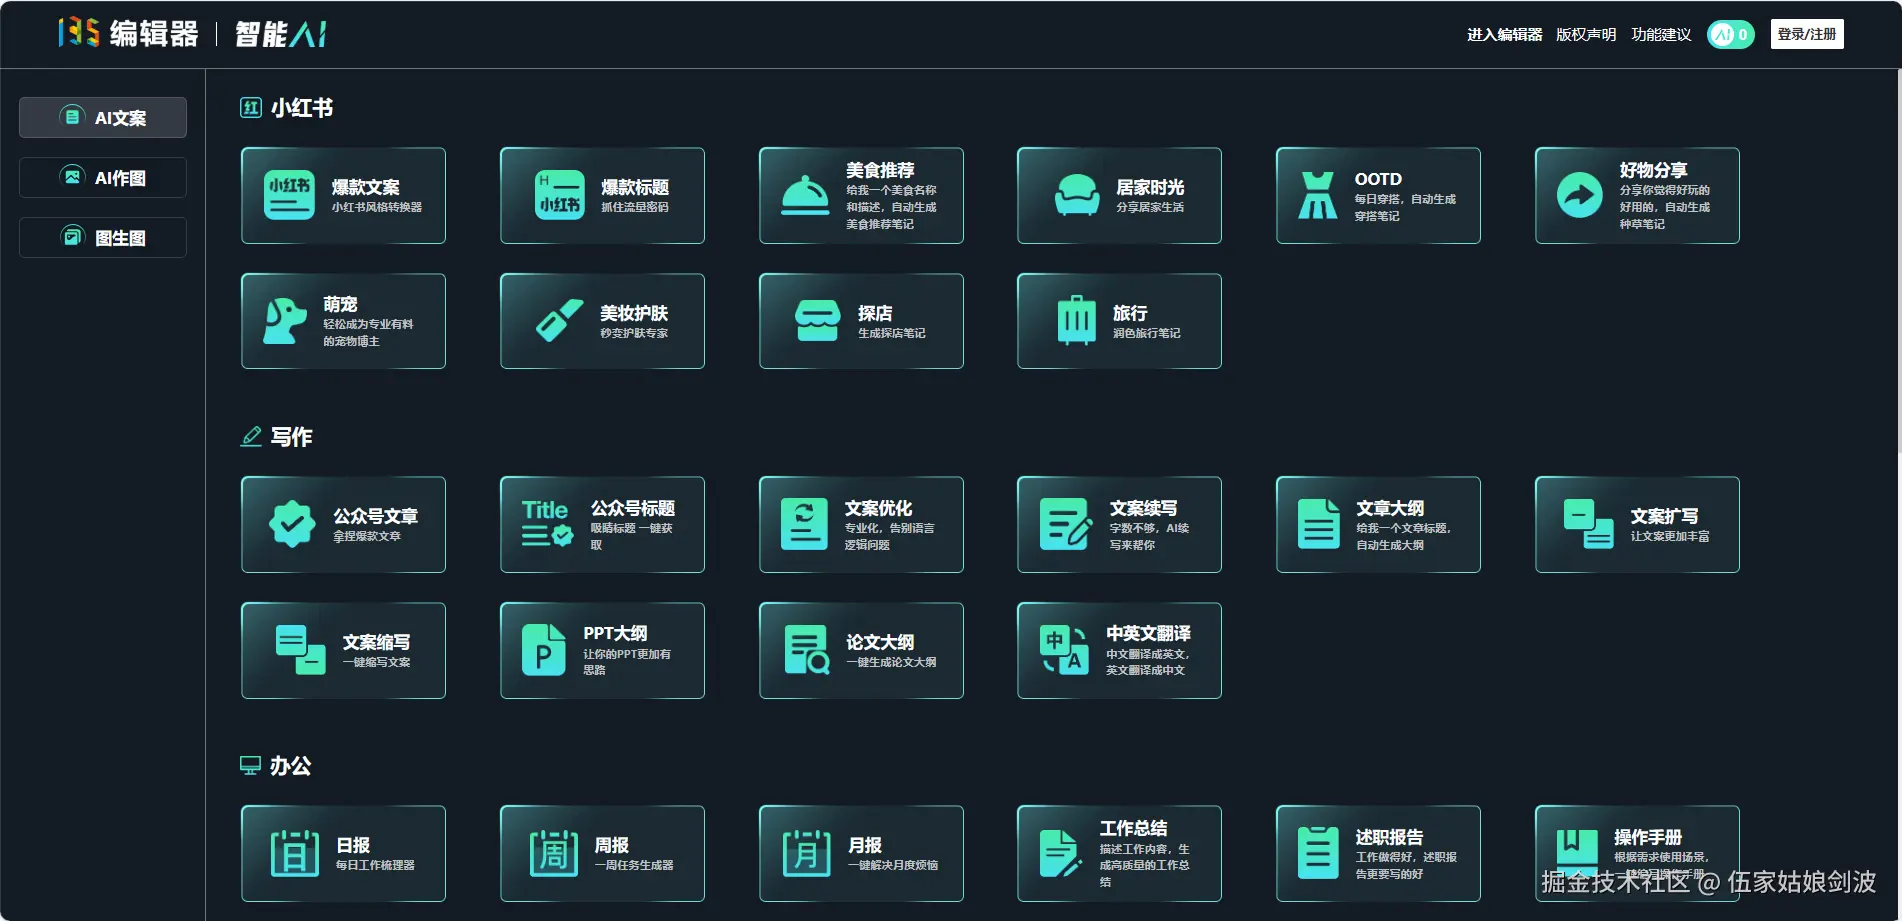Select the 萌宠 dog icon
The image size is (1902, 921).
coord(285,321)
